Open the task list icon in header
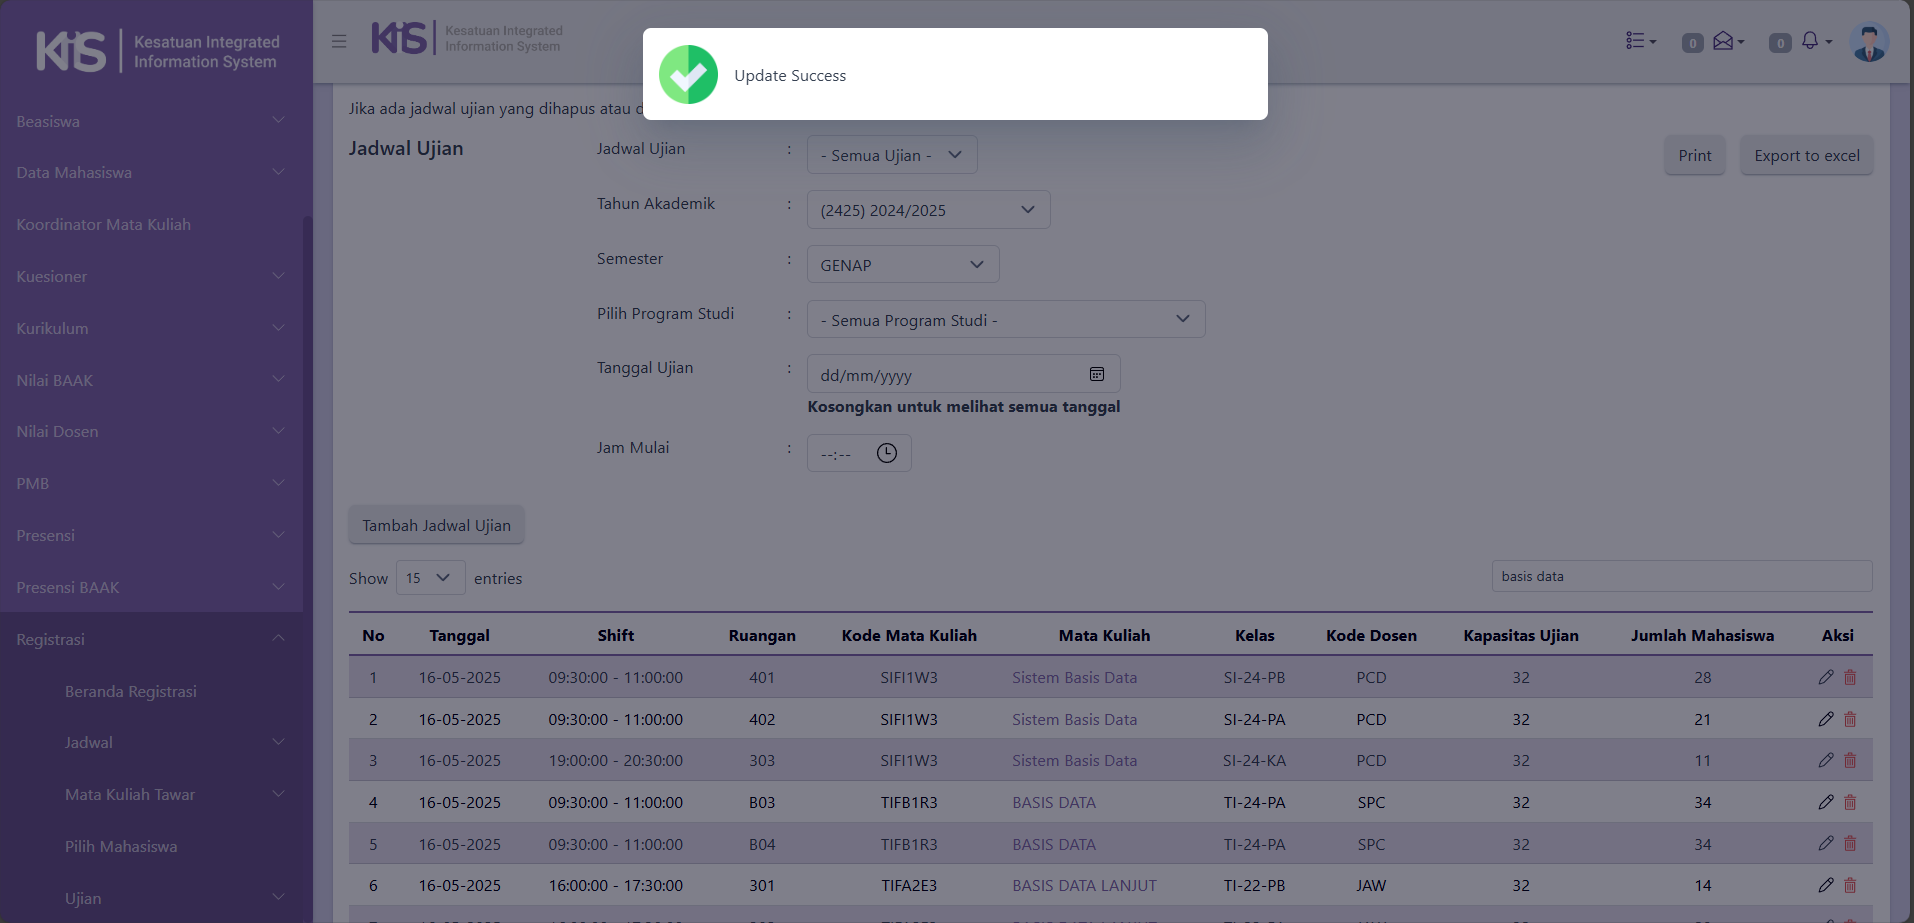 click(1639, 41)
